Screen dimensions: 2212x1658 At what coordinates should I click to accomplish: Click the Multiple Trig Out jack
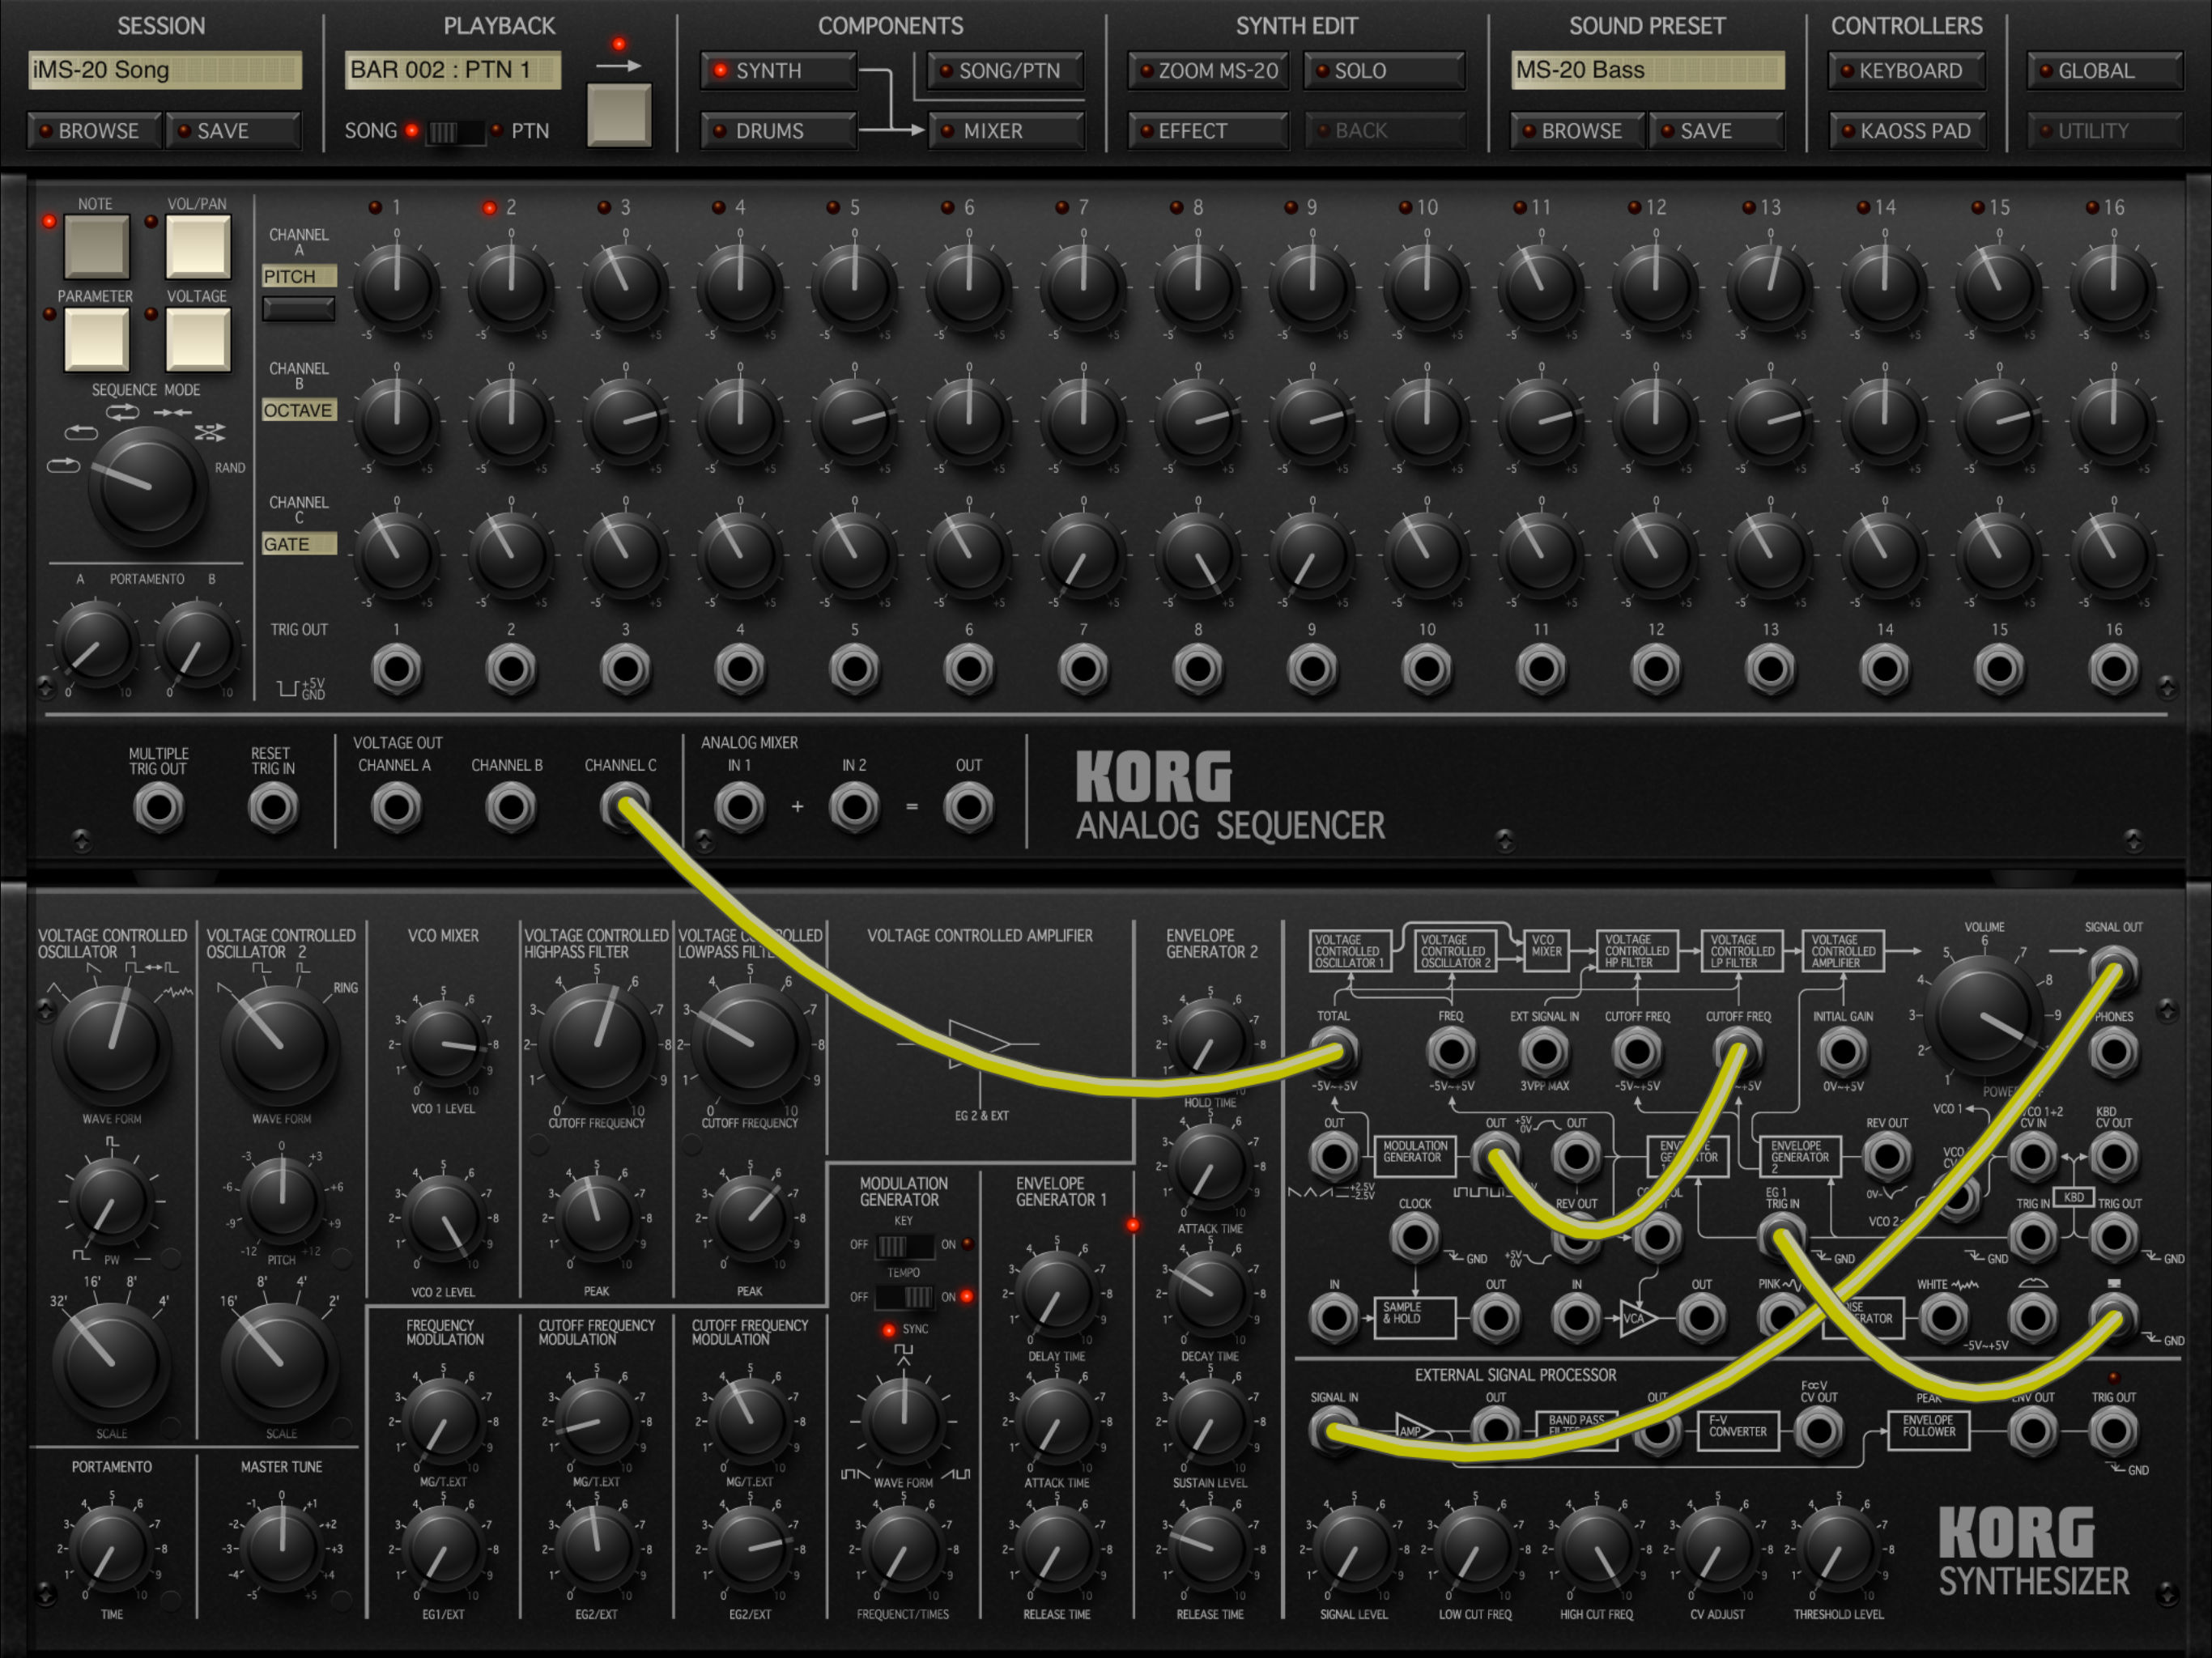click(159, 807)
